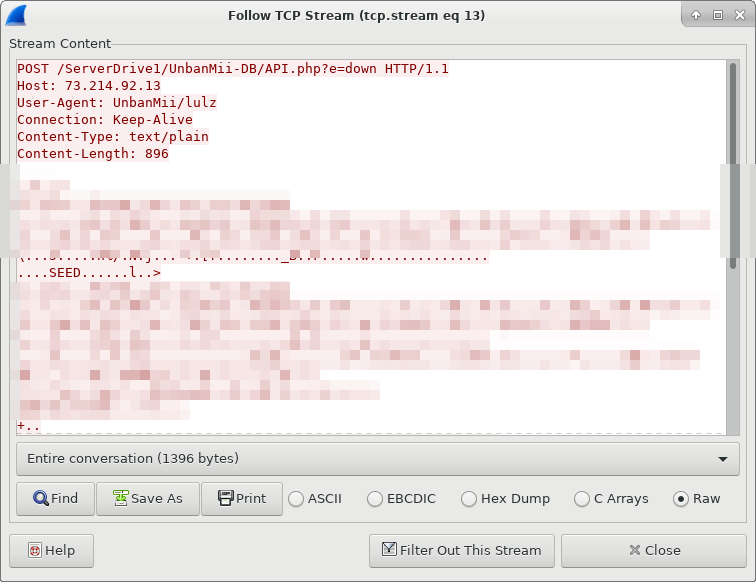Click the Content-Length header line

[93, 154]
